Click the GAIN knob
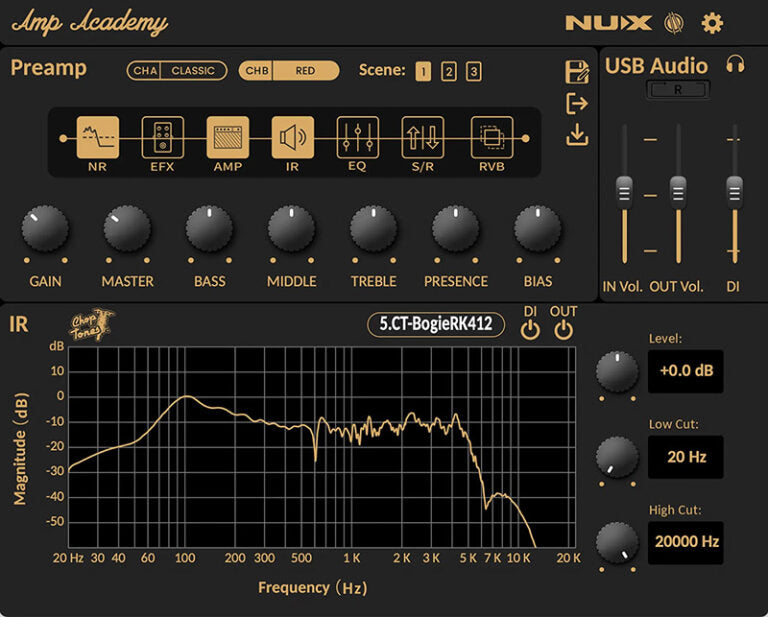This screenshot has height=617, width=768. 45,228
